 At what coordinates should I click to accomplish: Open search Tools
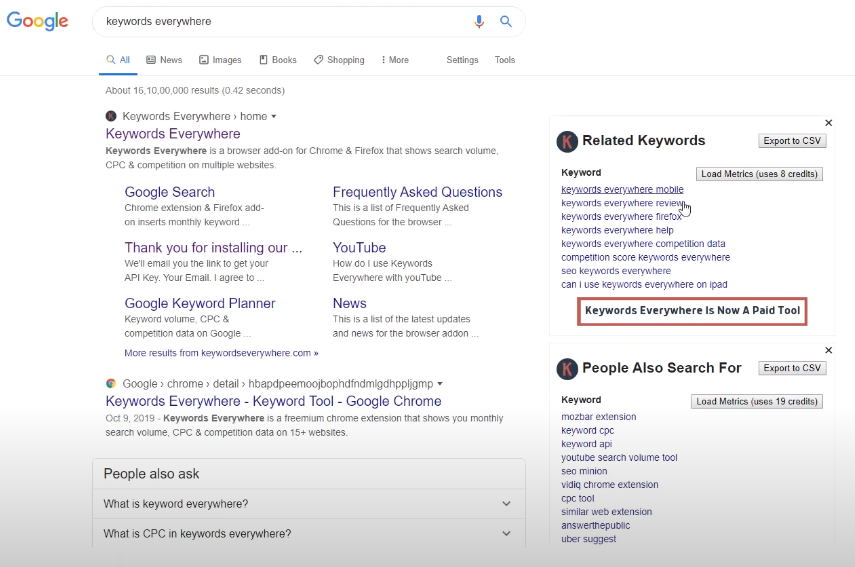pos(505,60)
